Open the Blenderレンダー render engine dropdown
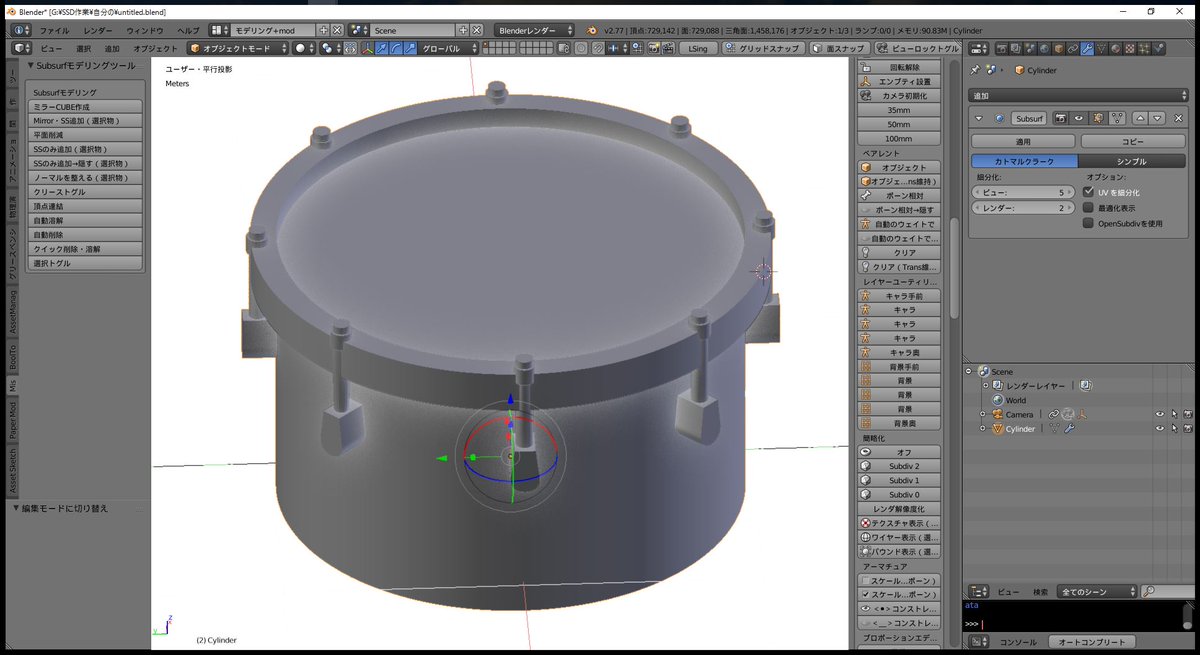The height and width of the screenshot is (655, 1200). point(535,31)
